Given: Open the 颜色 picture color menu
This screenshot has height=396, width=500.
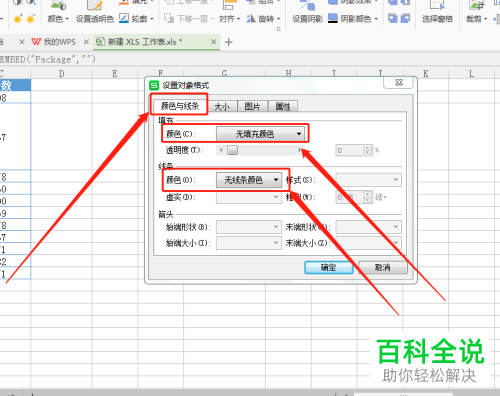Looking at the screenshot, I should [58, 19].
